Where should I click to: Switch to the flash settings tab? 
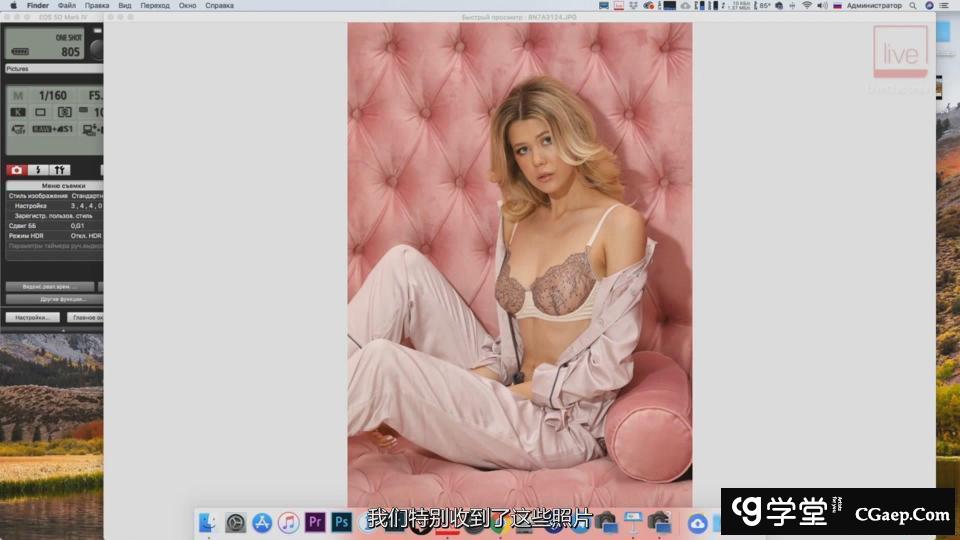[39, 170]
